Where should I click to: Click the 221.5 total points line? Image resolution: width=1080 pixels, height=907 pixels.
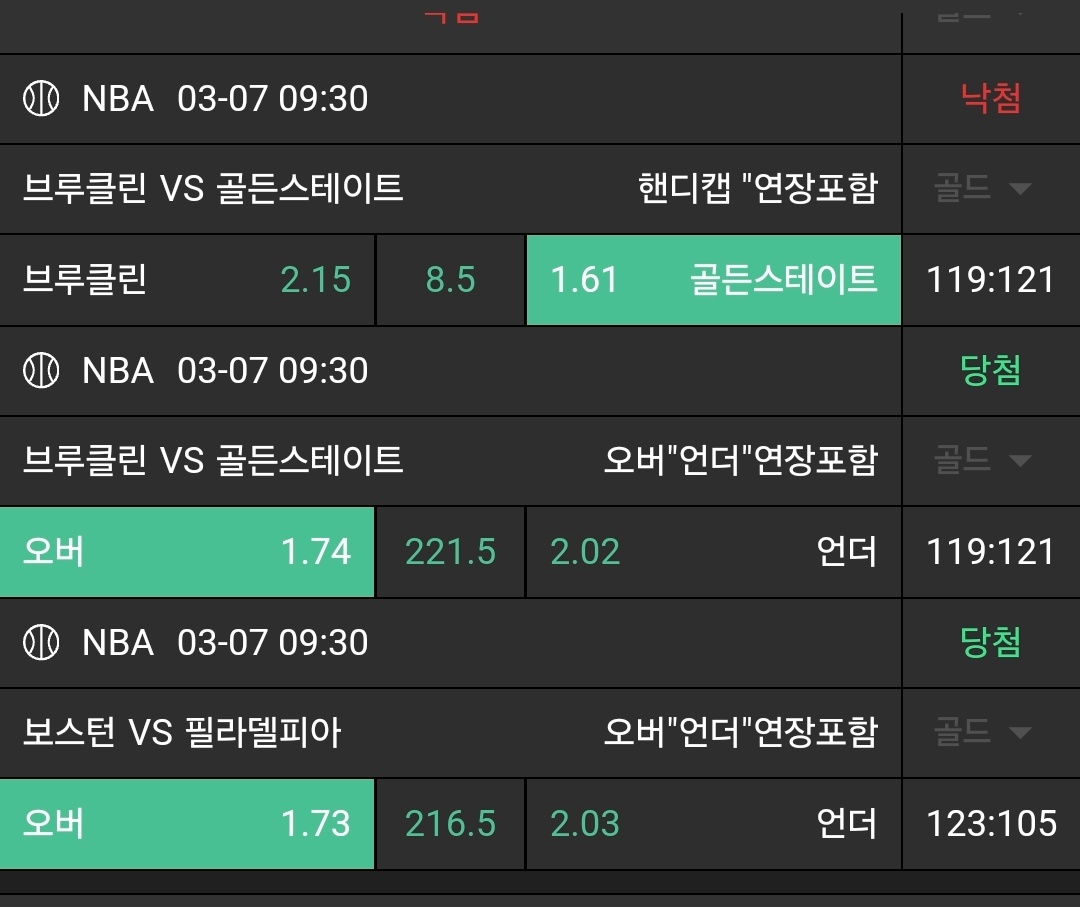pyautogui.click(x=450, y=552)
